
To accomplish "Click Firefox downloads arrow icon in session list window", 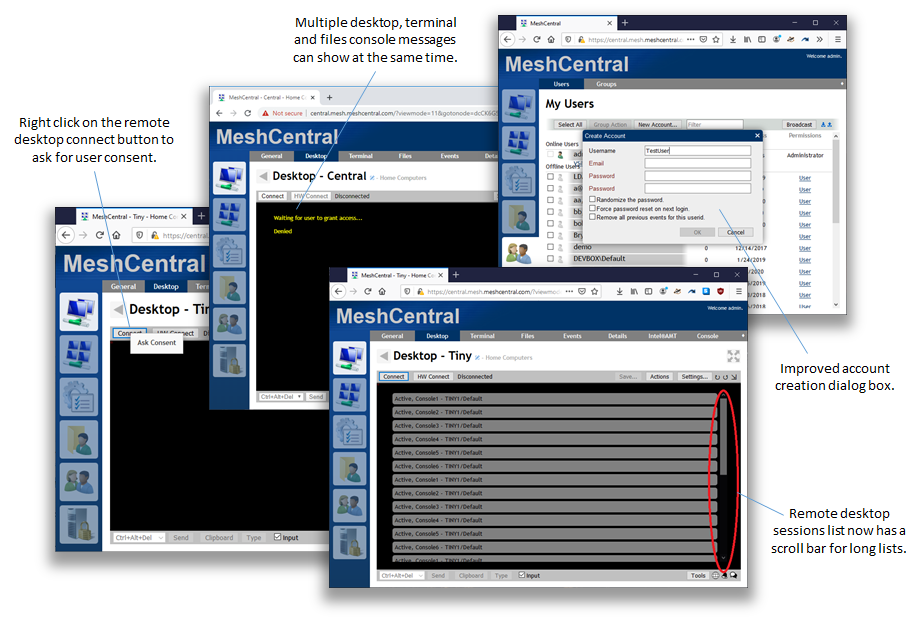I will [619, 291].
